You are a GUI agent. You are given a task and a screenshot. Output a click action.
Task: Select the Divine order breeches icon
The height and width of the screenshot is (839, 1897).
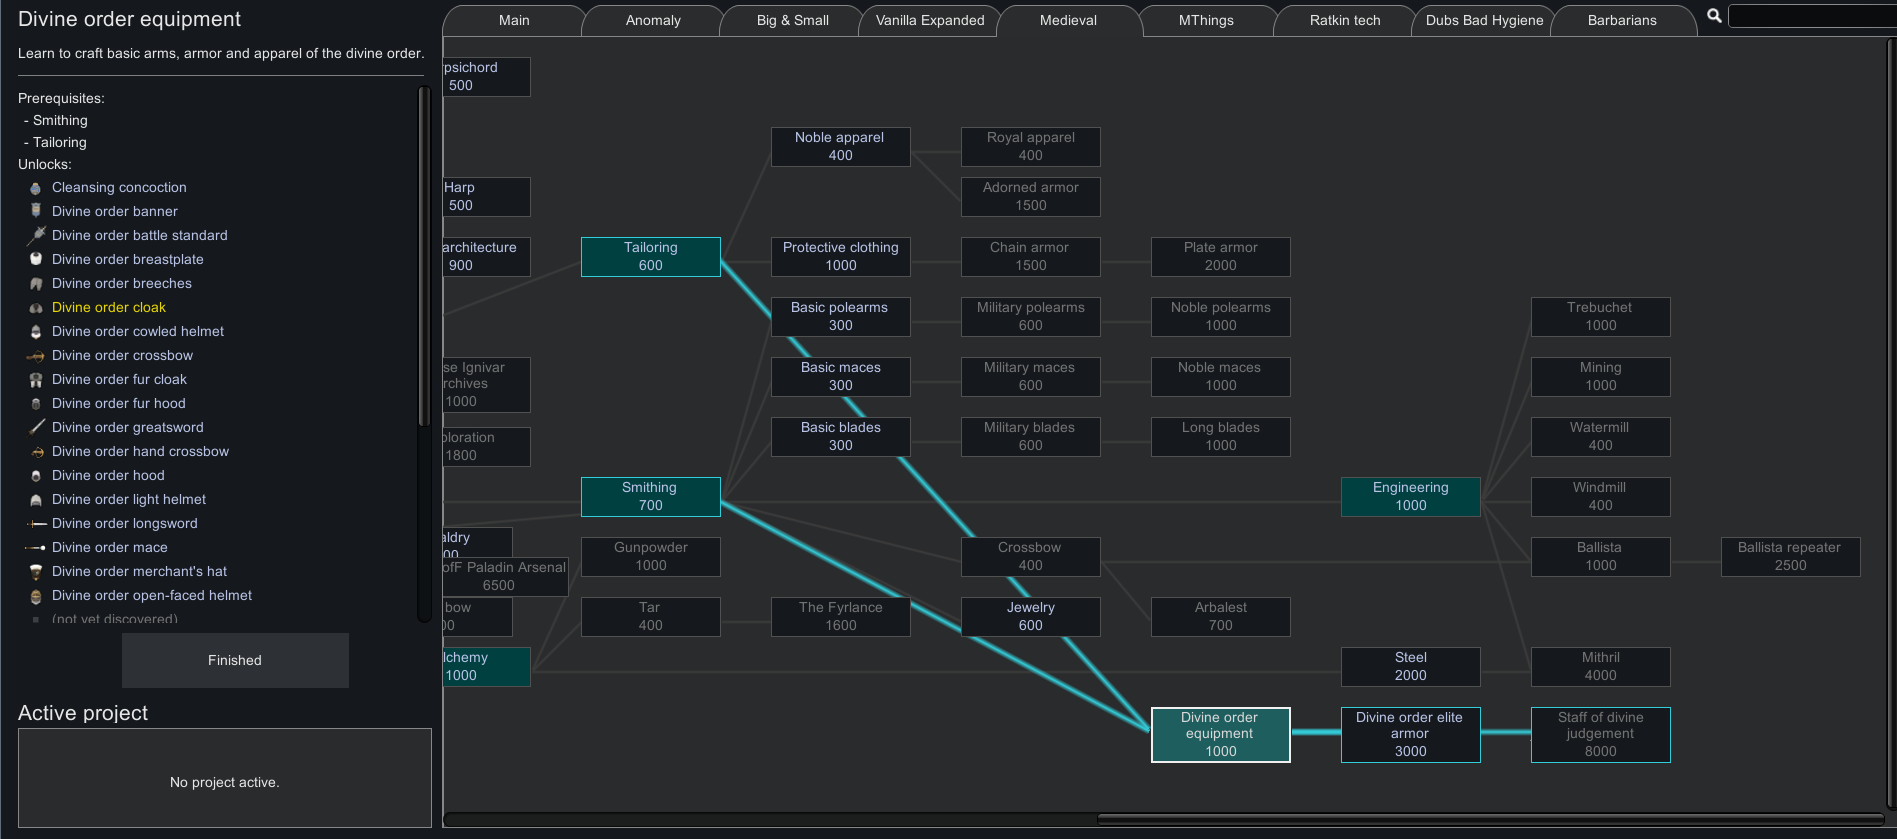(36, 284)
